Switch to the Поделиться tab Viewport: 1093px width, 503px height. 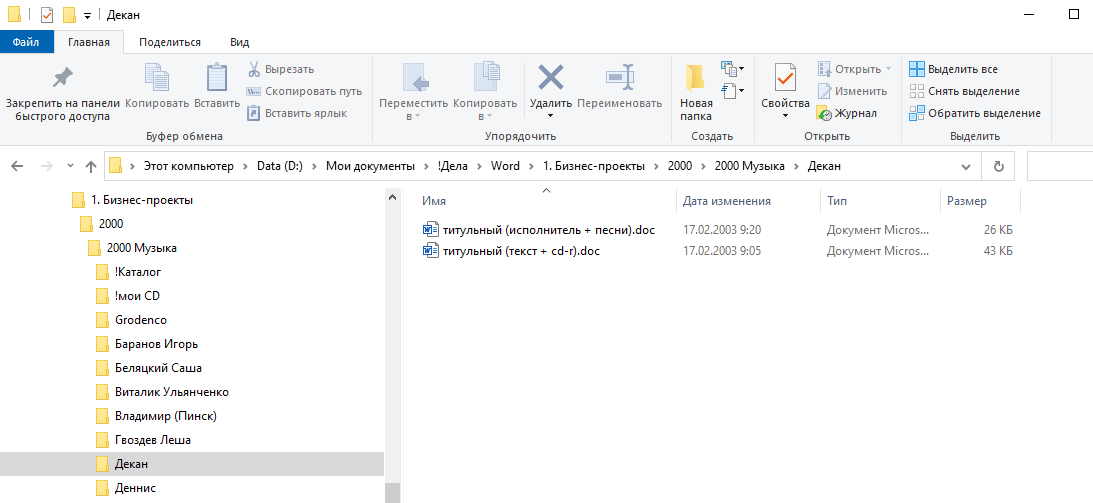click(170, 42)
